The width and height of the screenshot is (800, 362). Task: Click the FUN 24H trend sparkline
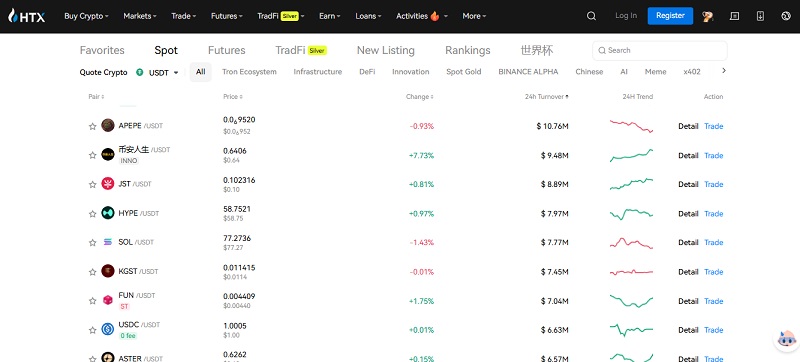(x=631, y=301)
